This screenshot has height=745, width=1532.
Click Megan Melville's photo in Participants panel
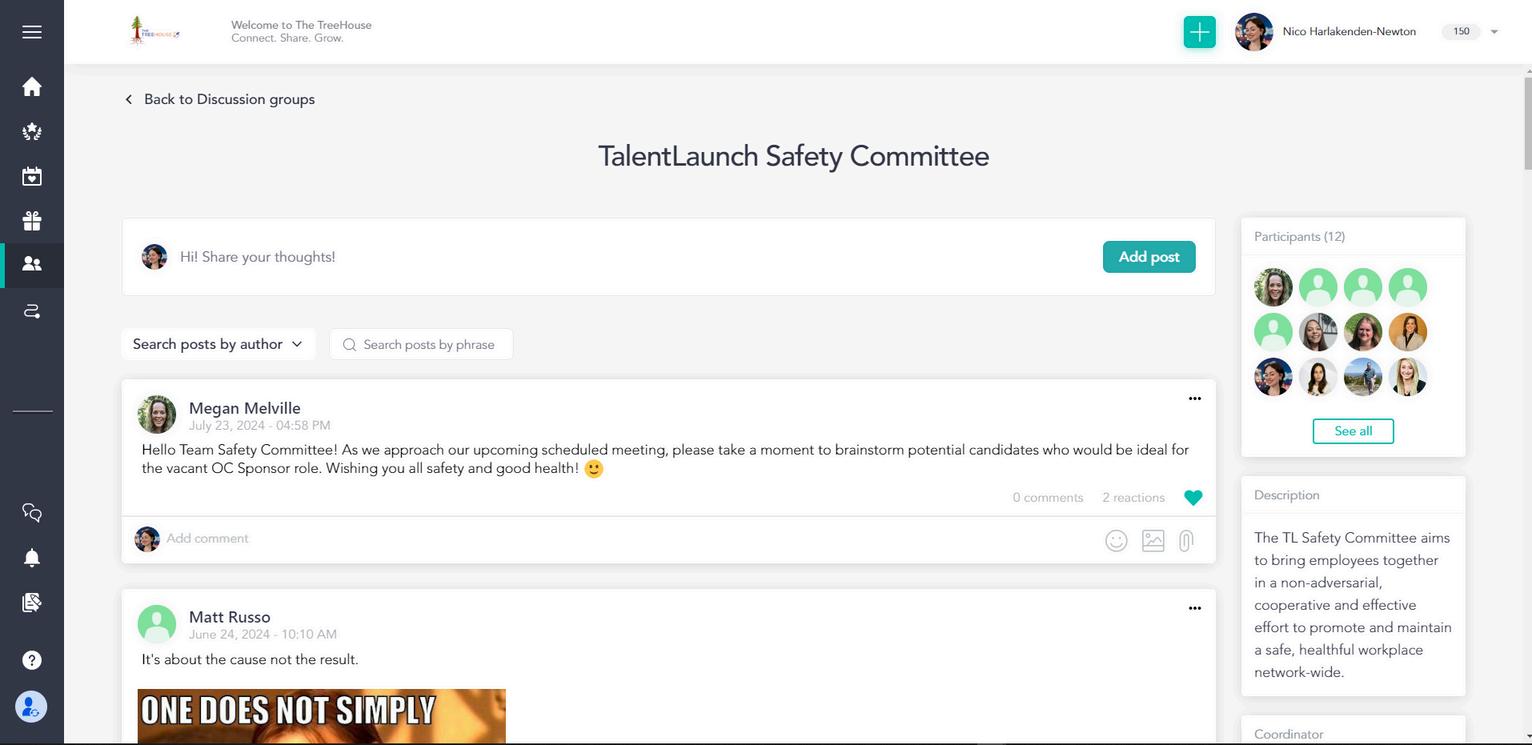point(1273,287)
